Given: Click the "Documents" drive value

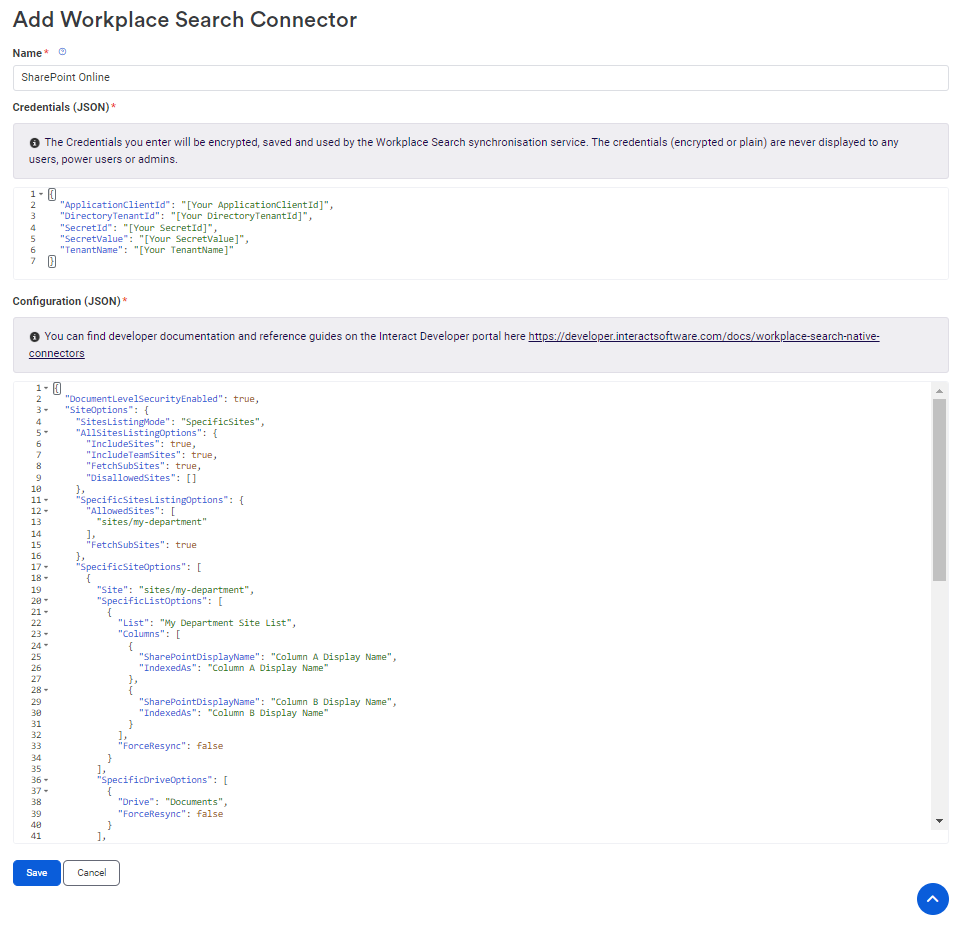Looking at the screenshot, I should [194, 802].
